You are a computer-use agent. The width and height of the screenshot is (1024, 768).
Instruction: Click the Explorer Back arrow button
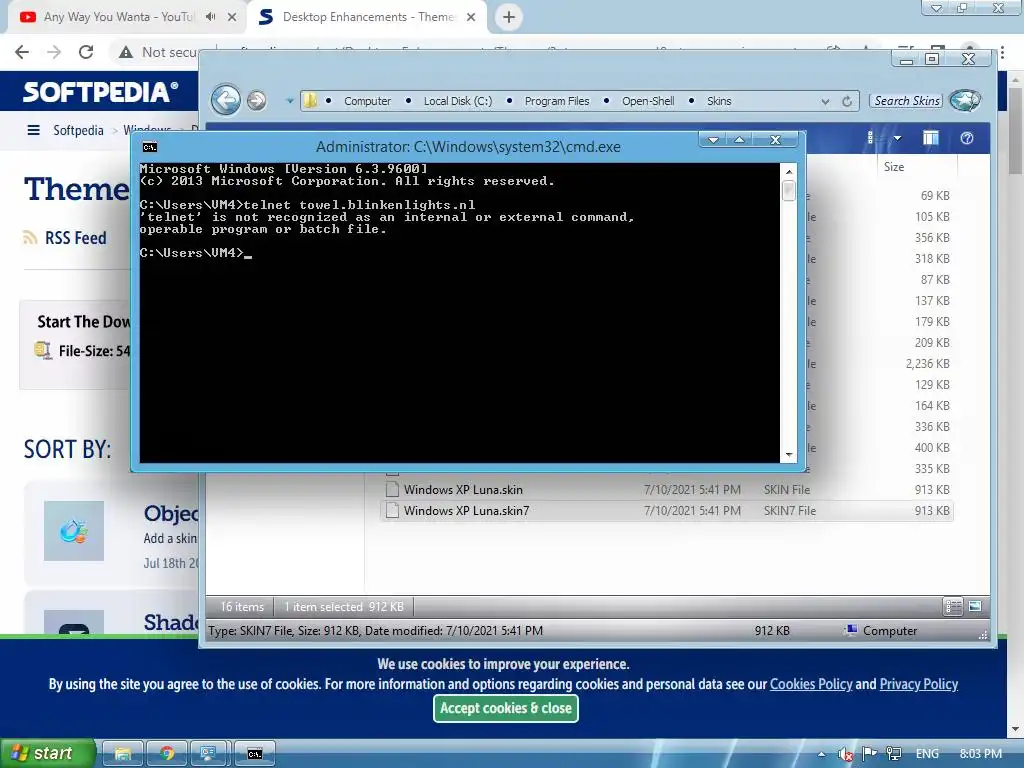pos(226,100)
